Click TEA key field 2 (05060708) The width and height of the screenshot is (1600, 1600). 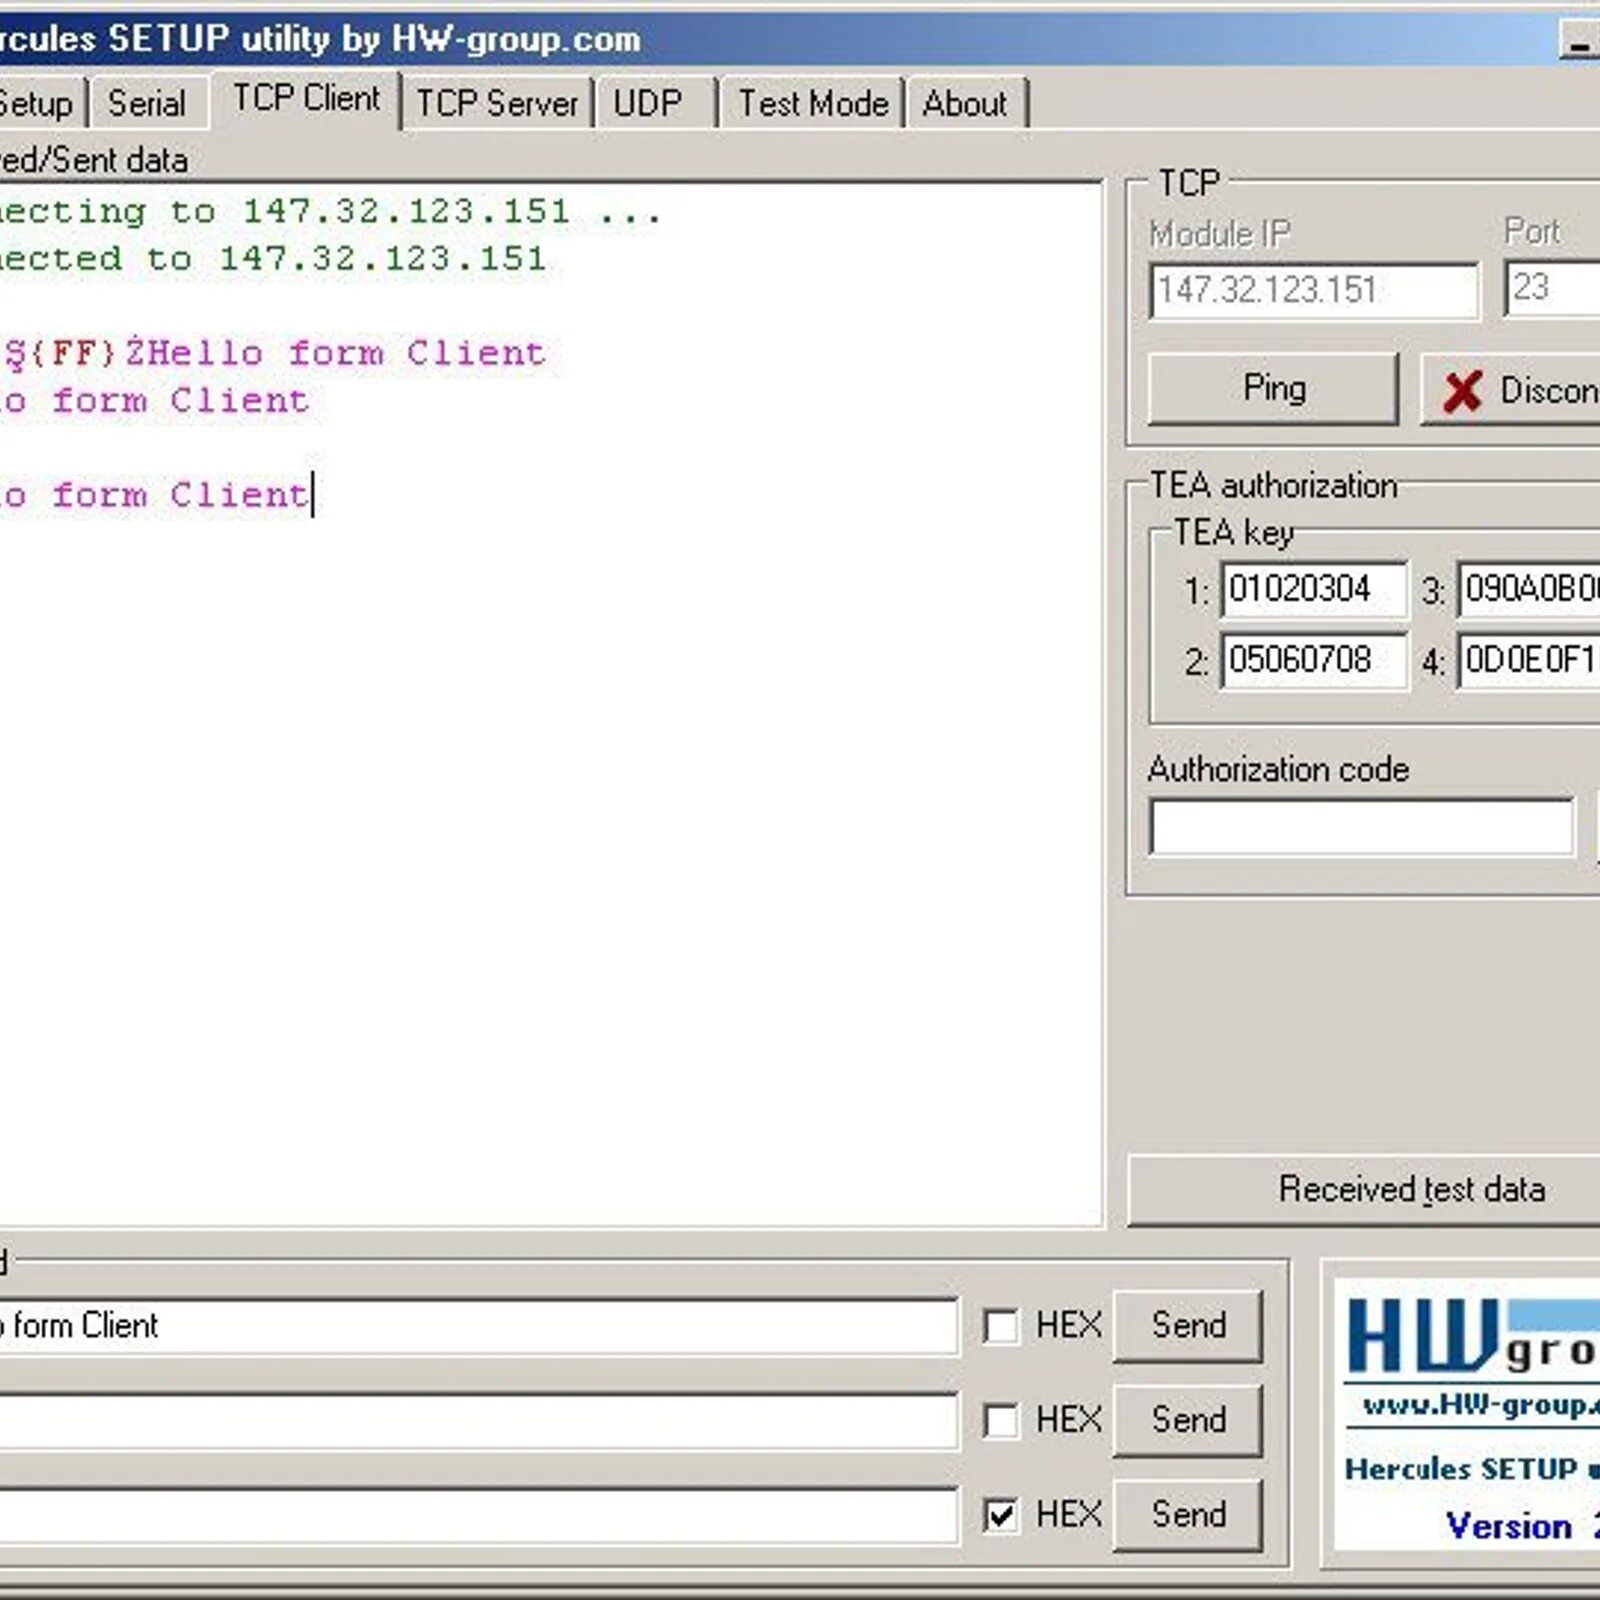point(1313,660)
